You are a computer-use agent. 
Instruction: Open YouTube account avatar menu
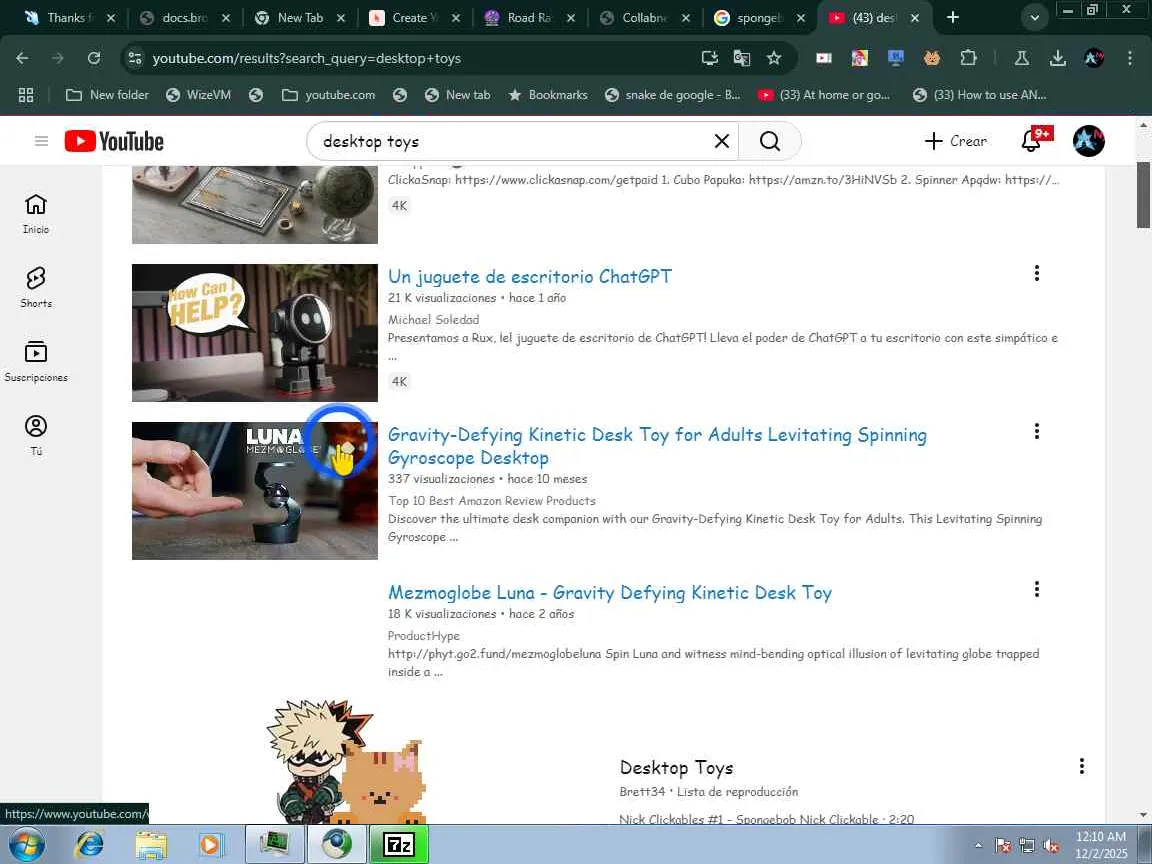tap(1088, 141)
